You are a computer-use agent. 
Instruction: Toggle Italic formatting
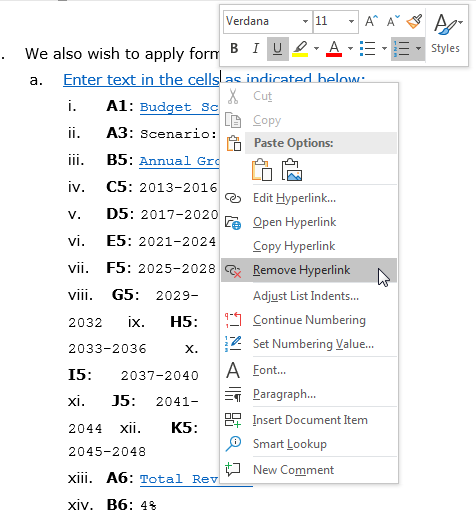tap(256, 49)
